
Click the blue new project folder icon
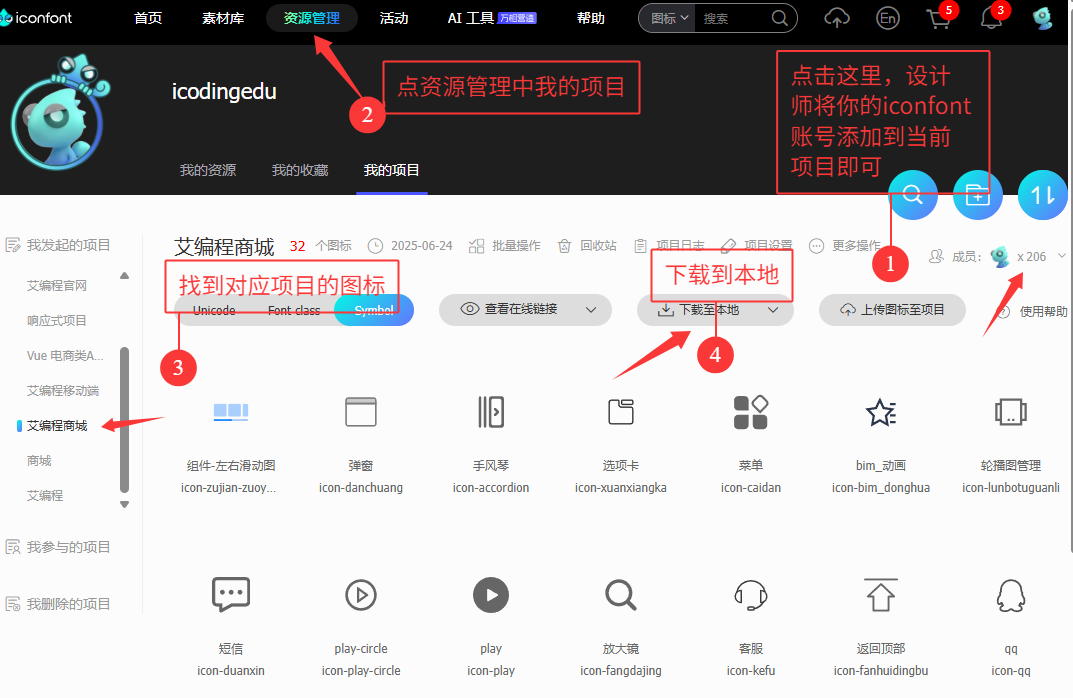(977, 196)
